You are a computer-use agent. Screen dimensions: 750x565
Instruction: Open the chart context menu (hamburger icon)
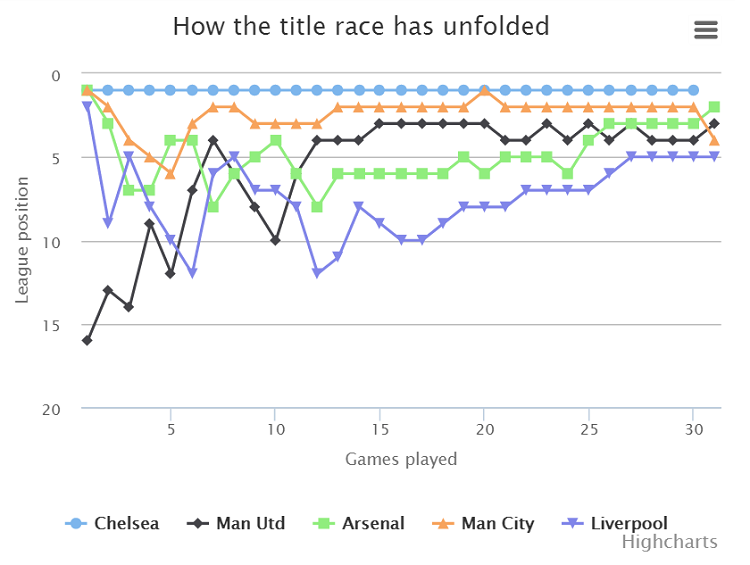706,30
